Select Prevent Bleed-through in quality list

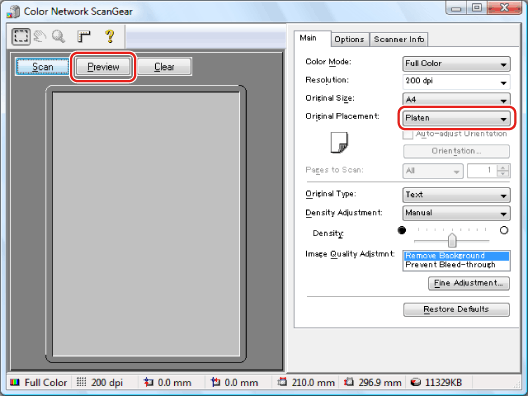(456, 265)
